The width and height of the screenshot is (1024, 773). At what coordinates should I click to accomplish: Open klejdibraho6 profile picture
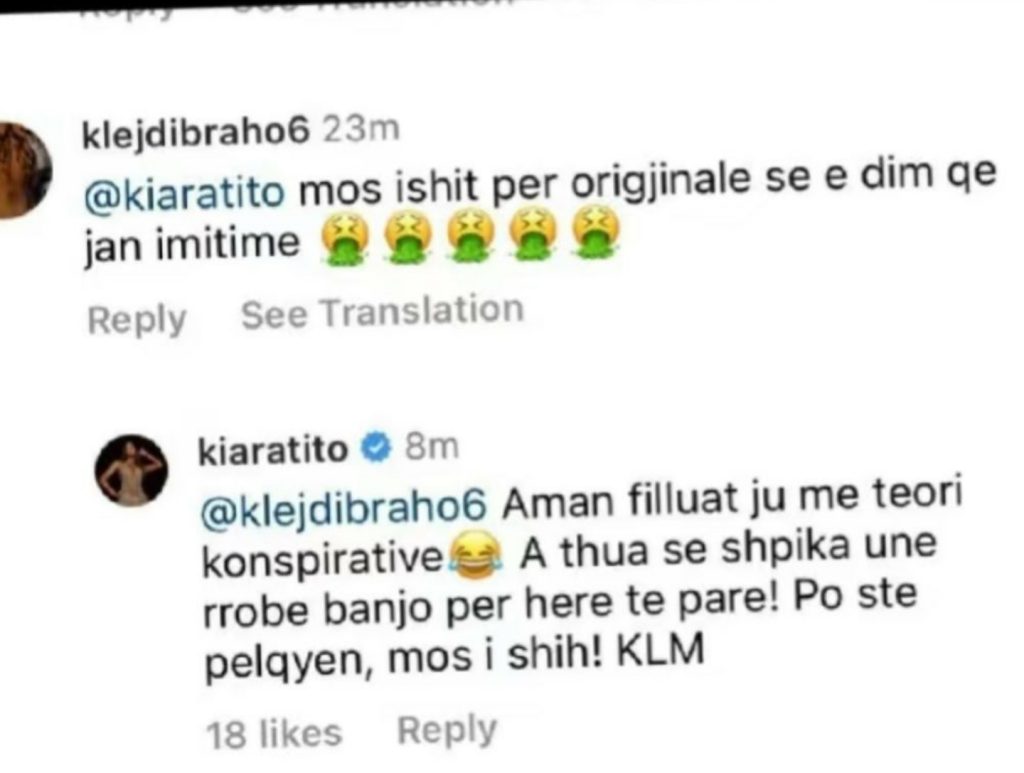point(25,171)
